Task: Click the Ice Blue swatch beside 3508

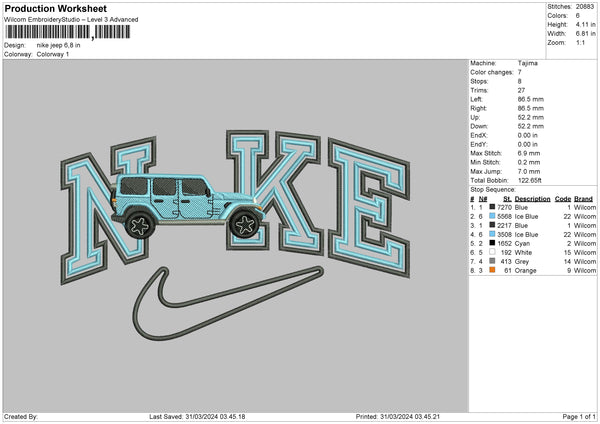Action: pyautogui.click(x=492, y=234)
